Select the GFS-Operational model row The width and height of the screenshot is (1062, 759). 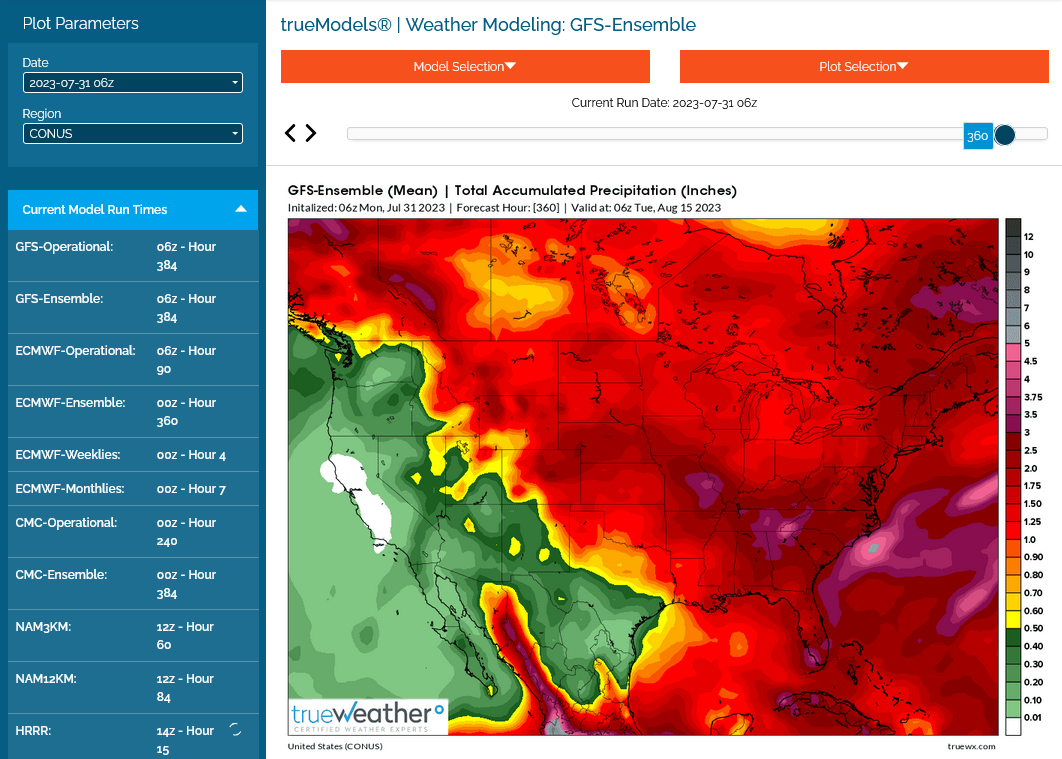coord(133,256)
